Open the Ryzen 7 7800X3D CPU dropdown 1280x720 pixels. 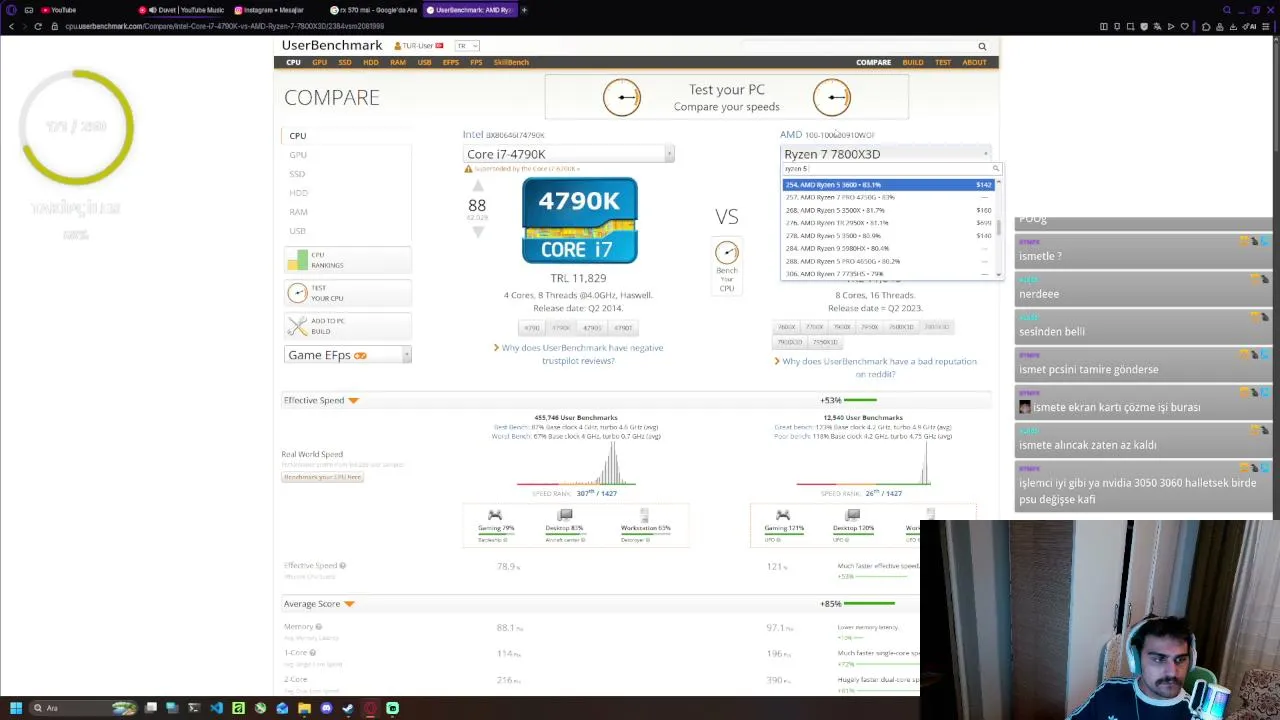click(x=886, y=154)
